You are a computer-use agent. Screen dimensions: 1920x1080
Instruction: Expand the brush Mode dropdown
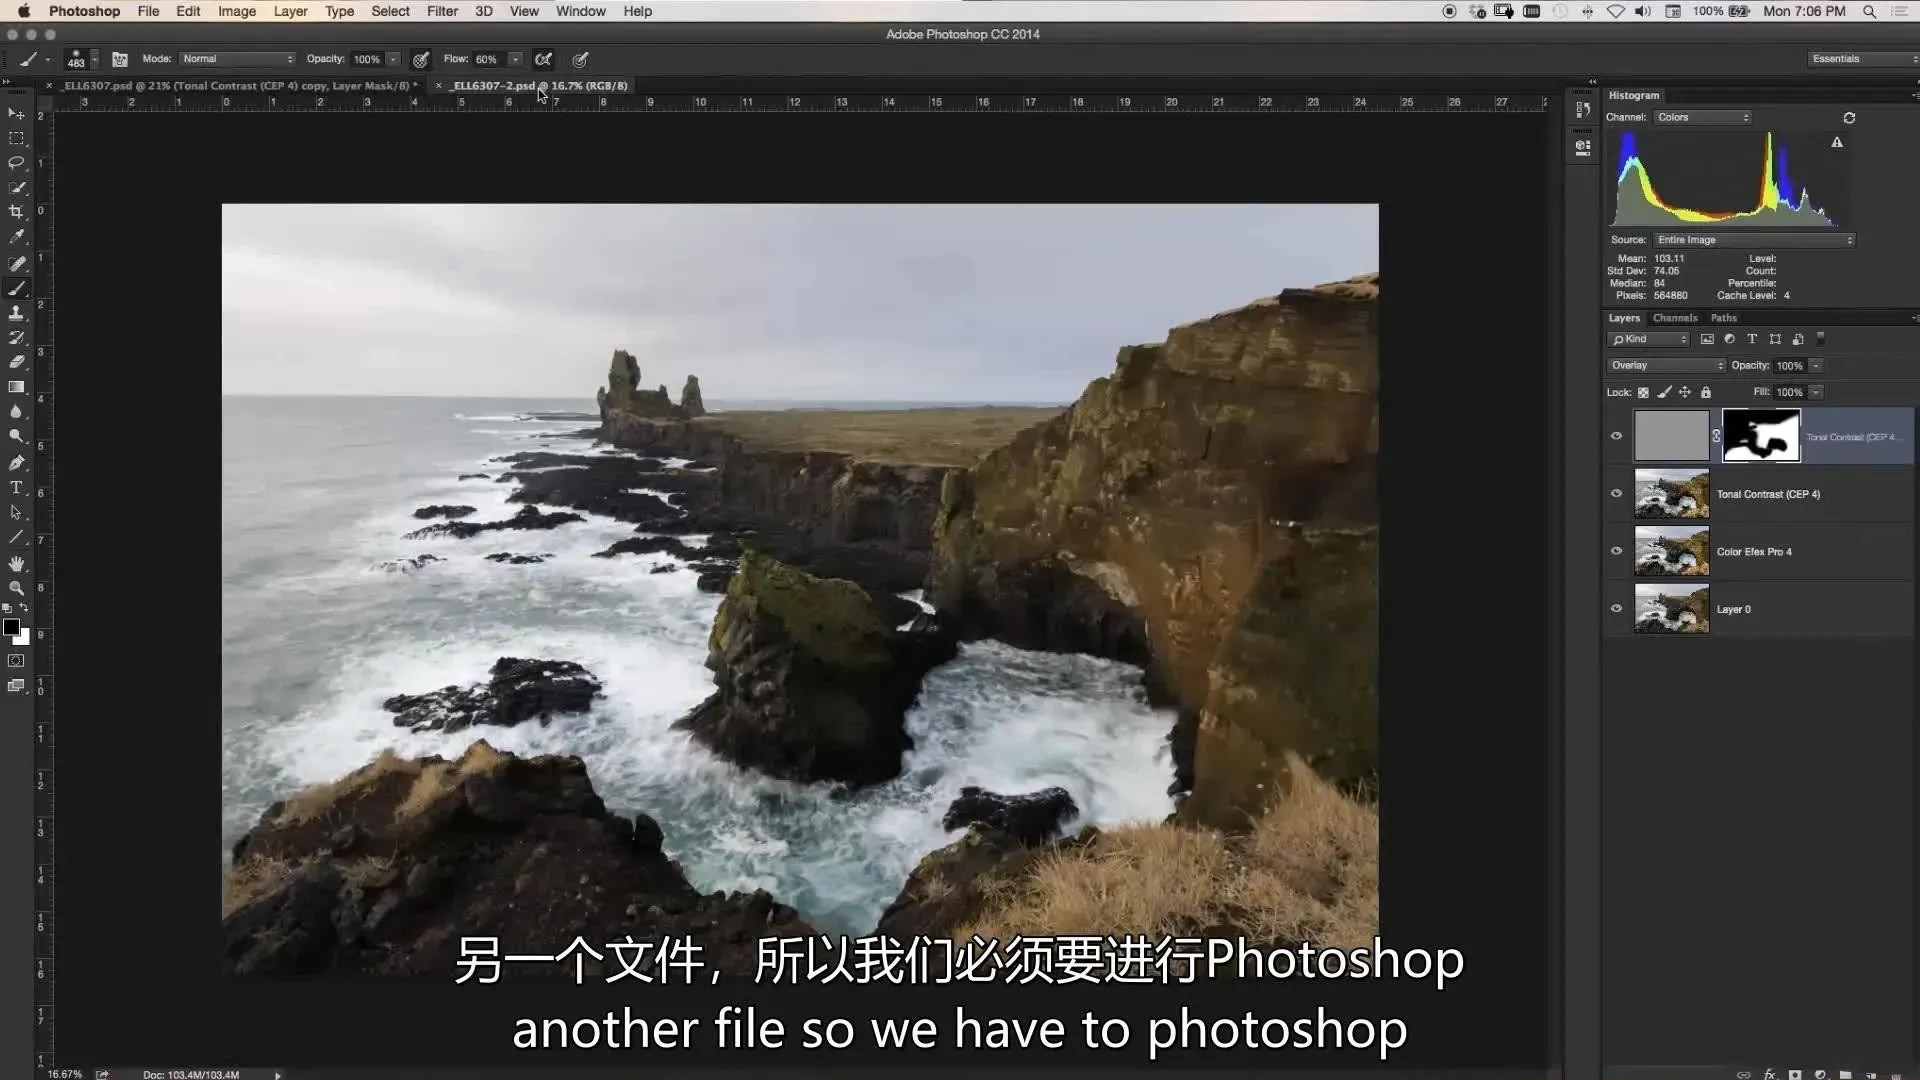click(x=237, y=59)
